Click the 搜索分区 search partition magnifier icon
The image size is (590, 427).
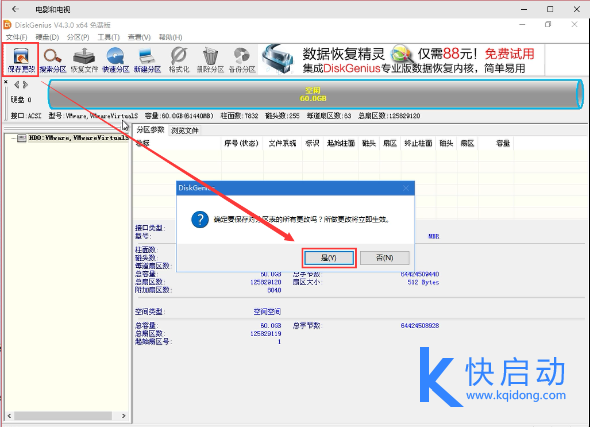click(x=53, y=59)
